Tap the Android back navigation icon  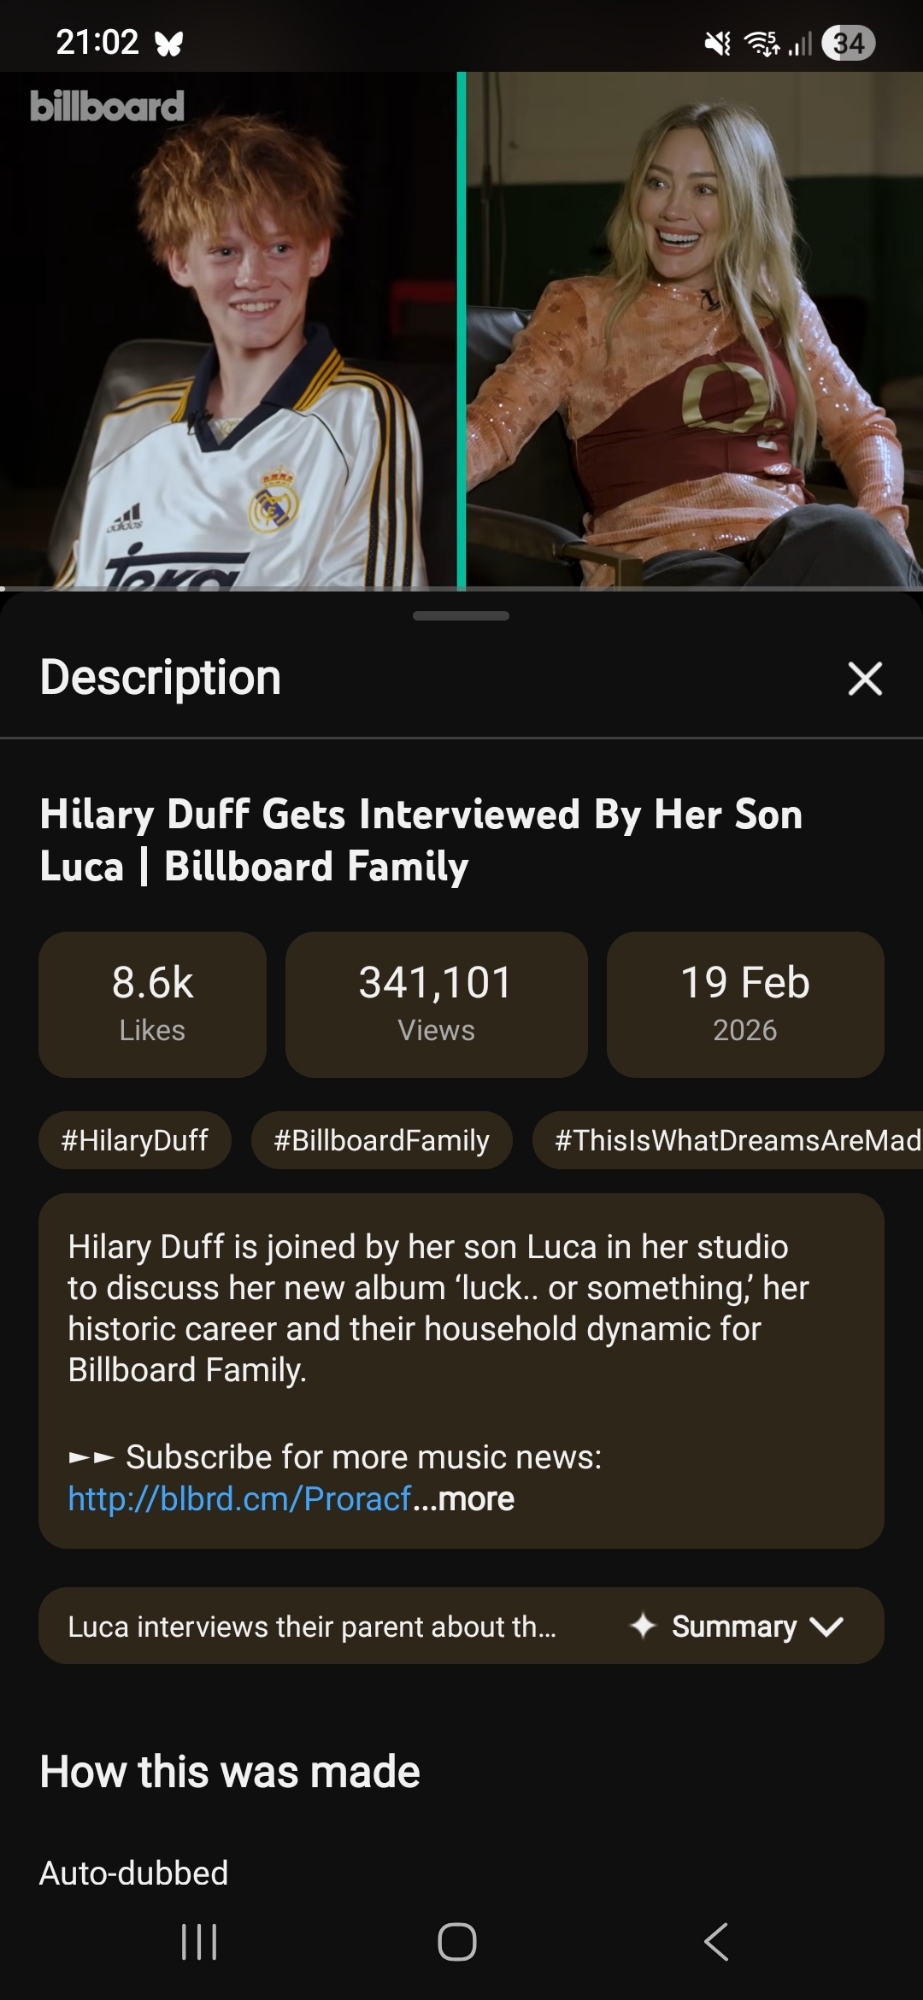[x=716, y=1942]
